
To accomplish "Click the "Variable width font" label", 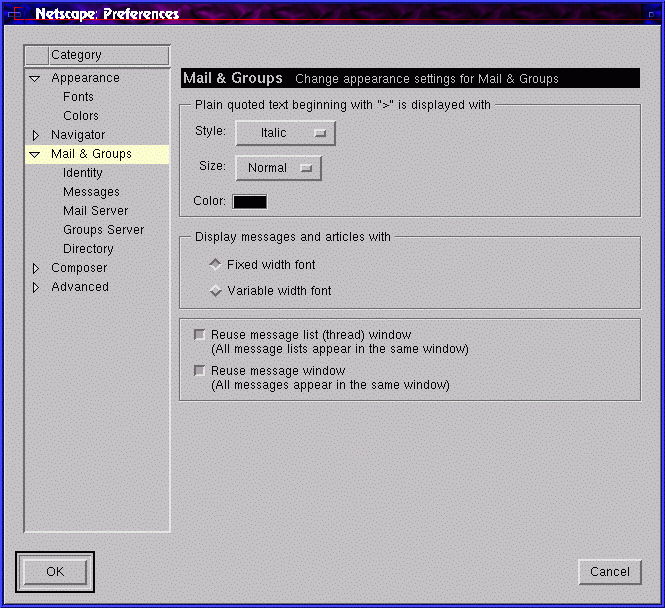I will click(279, 291).
